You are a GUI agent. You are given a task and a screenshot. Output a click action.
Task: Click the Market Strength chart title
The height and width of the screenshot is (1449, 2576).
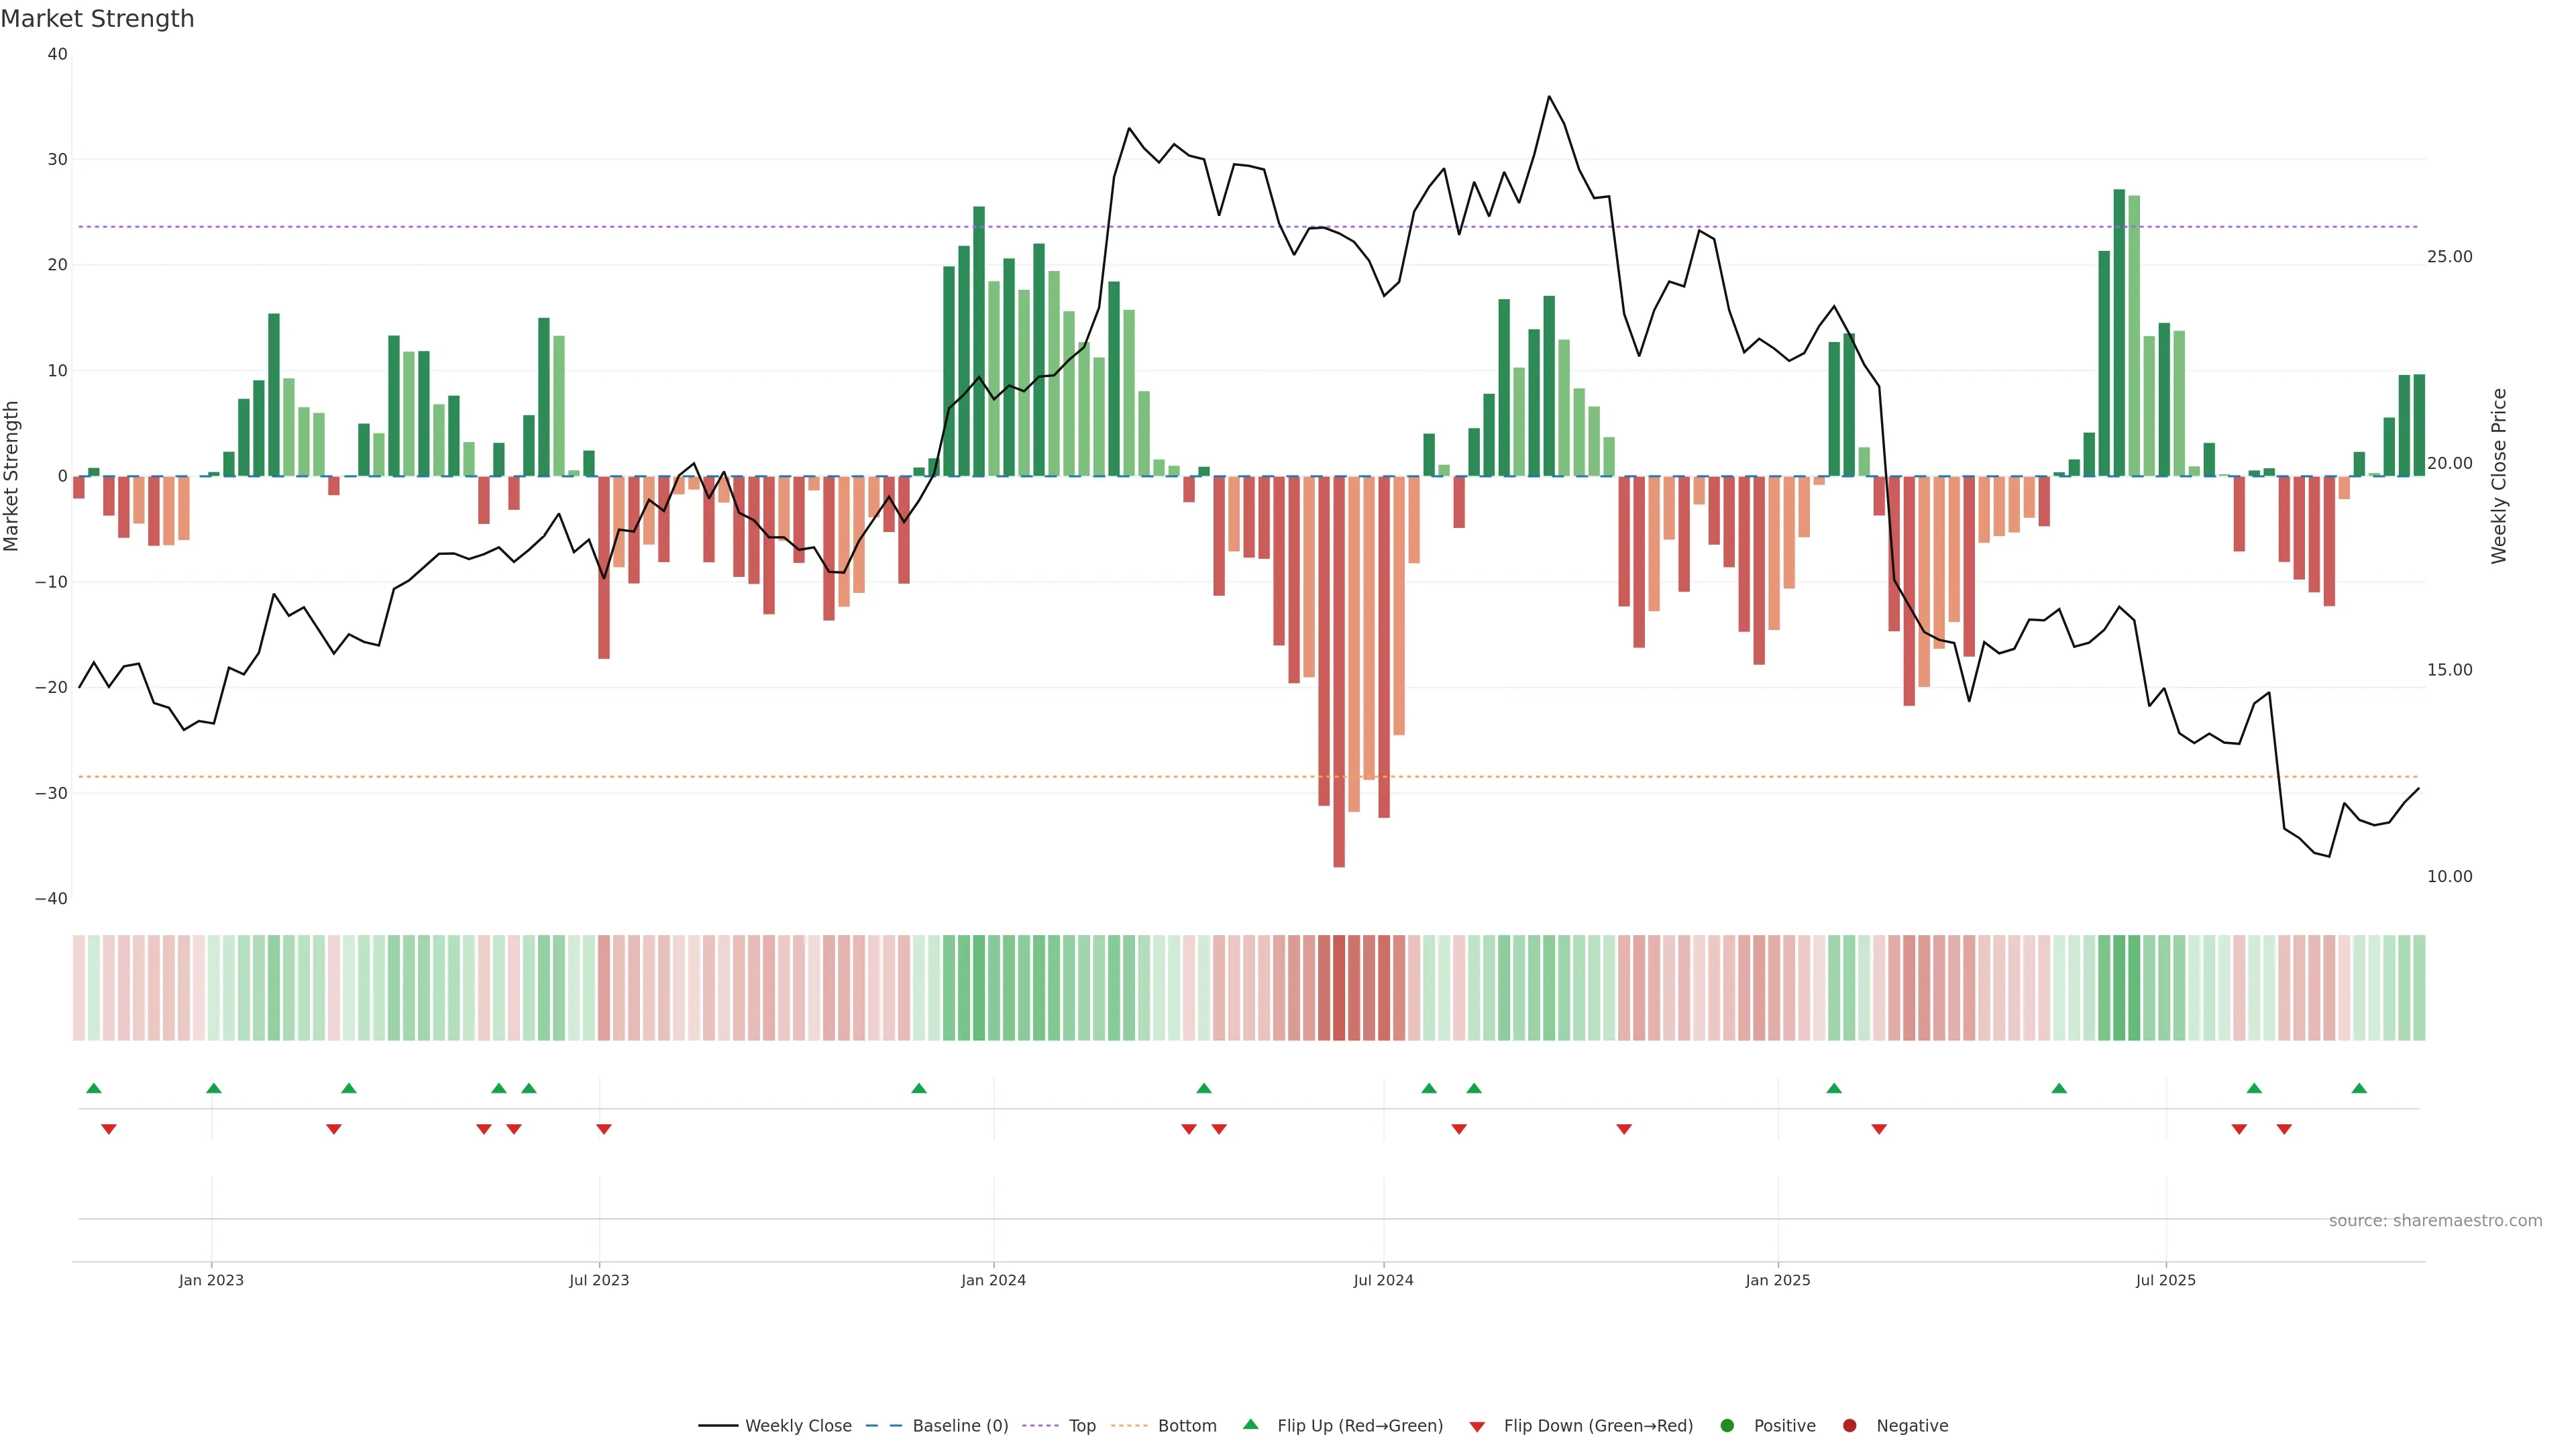(x=97, y=19)
